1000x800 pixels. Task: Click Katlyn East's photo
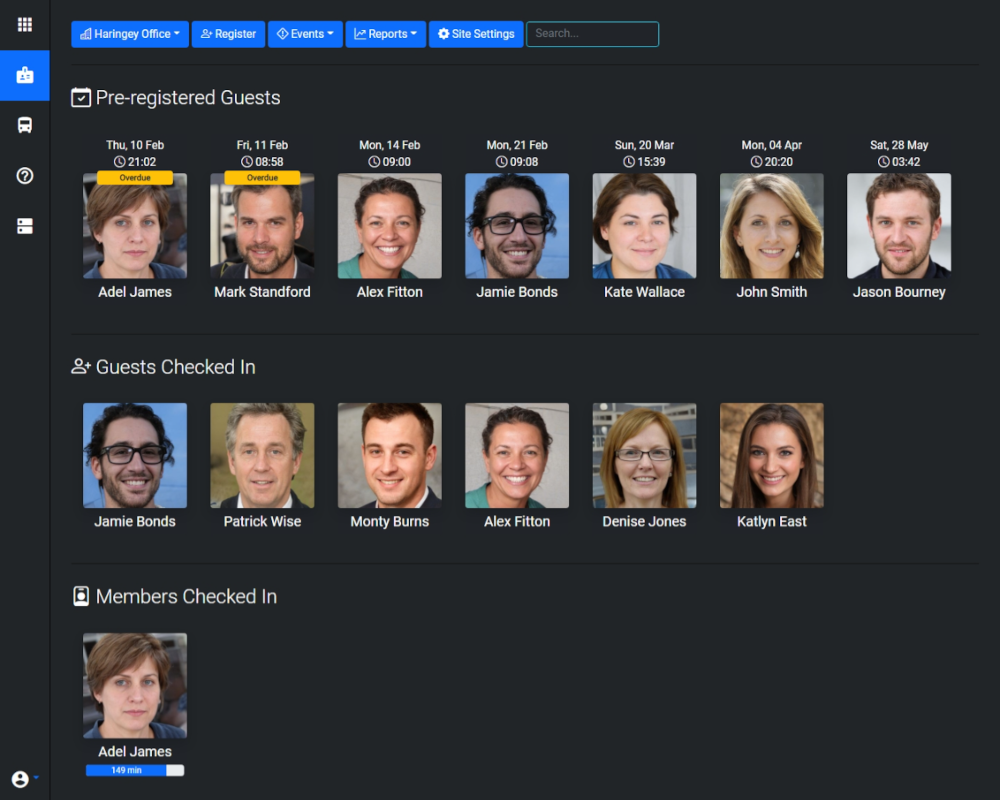(x=772, y=456)
